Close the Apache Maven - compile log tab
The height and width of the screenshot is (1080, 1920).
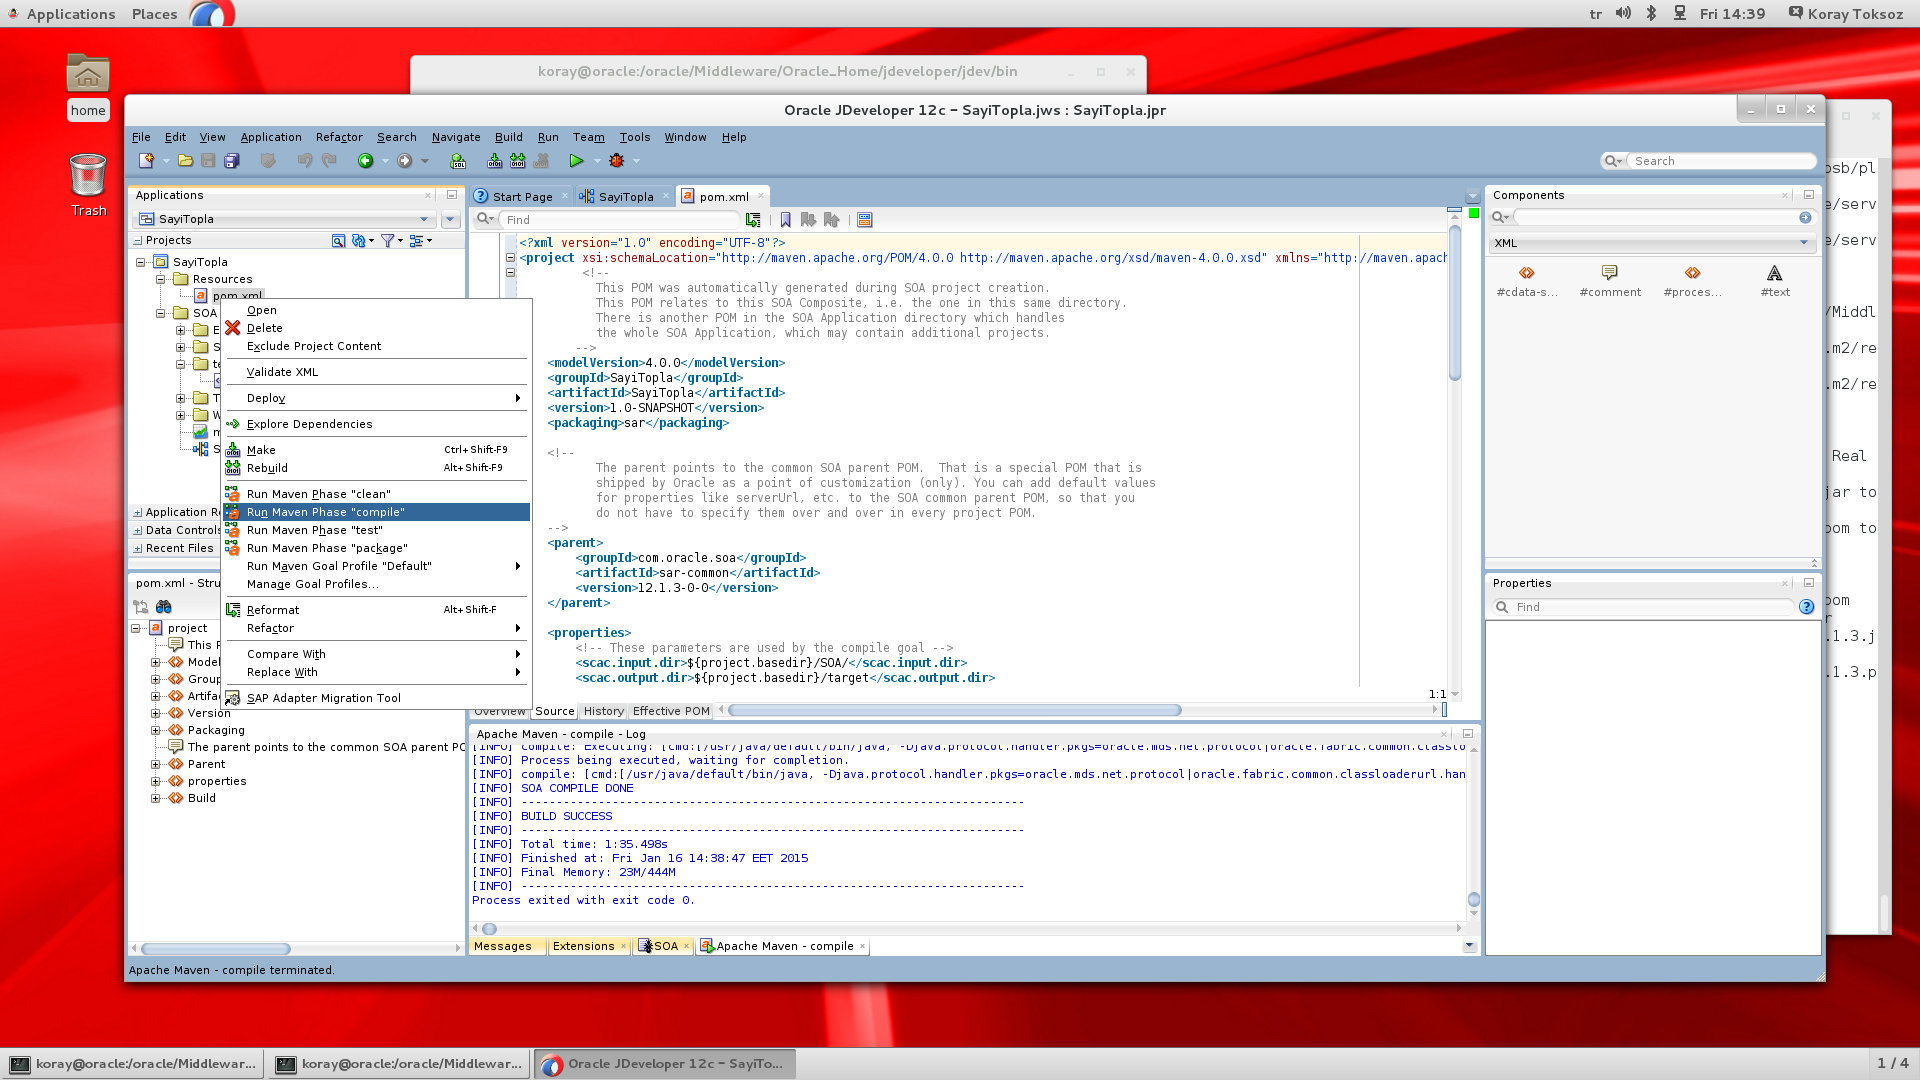862,946
